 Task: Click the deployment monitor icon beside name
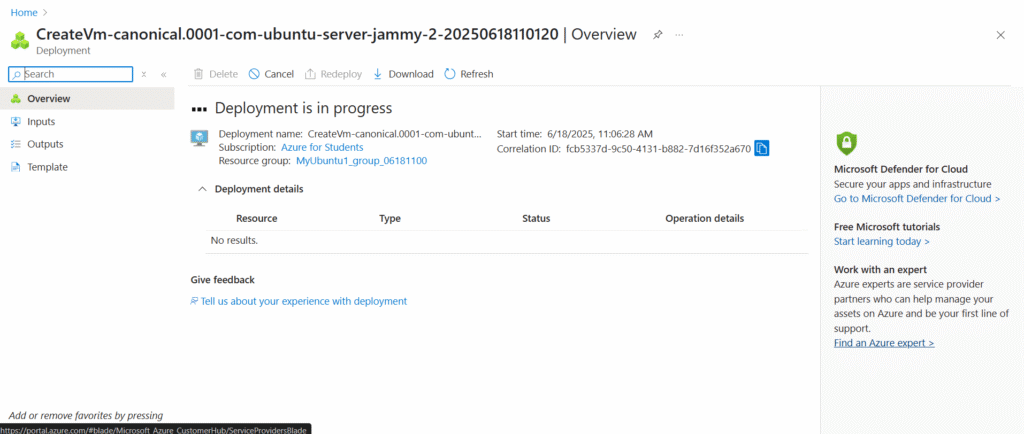(x=199, y=138)
